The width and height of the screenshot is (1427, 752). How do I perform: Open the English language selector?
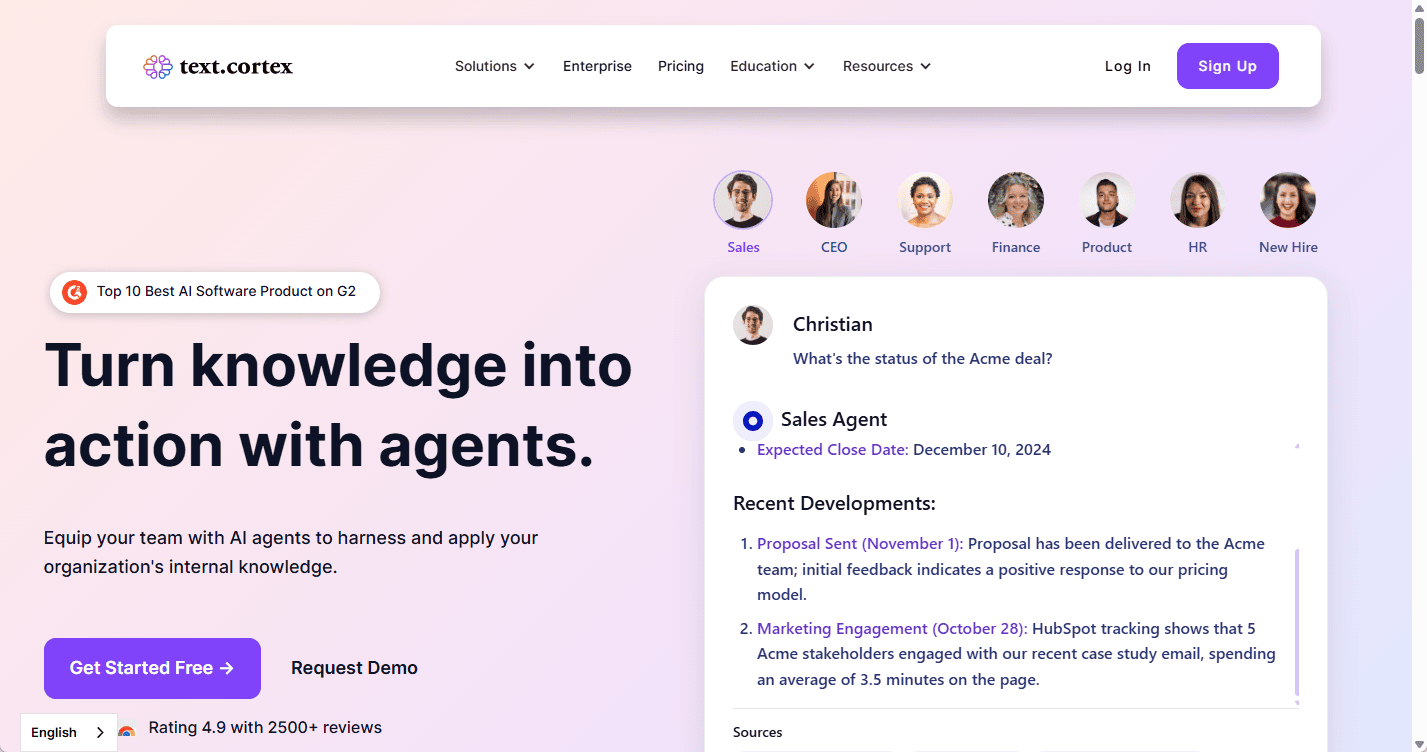click(67, 732)
